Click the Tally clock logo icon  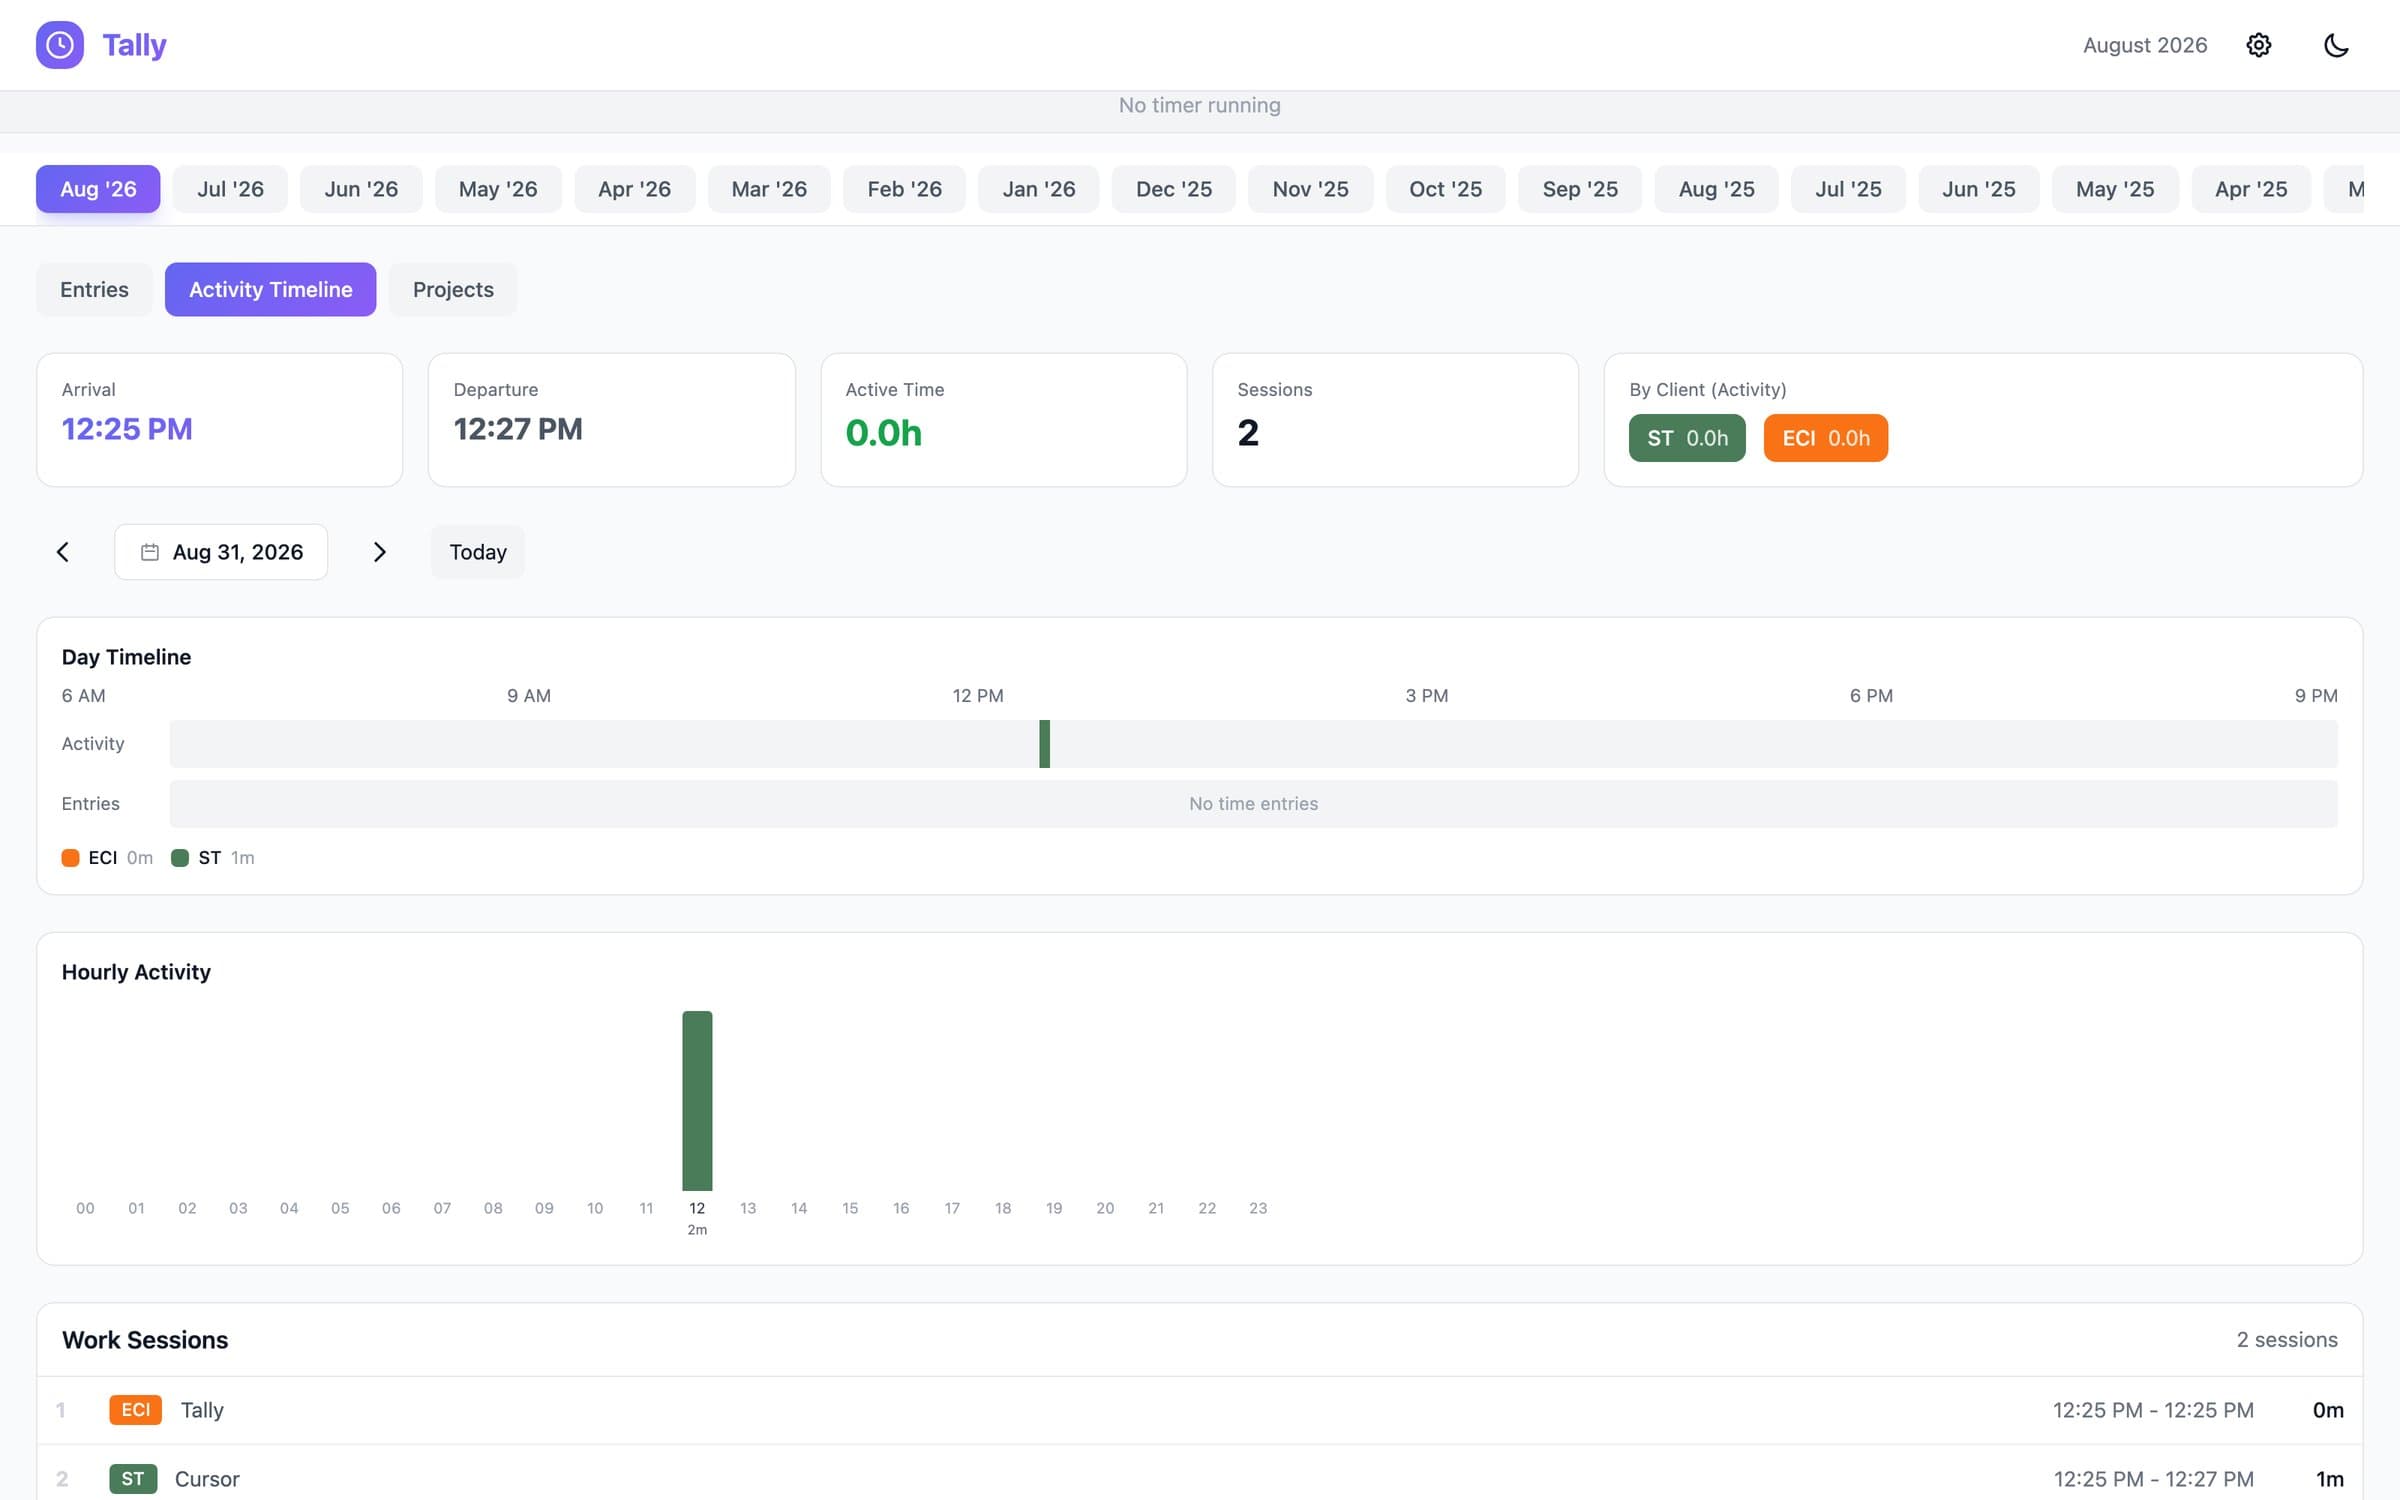point(60,45)
